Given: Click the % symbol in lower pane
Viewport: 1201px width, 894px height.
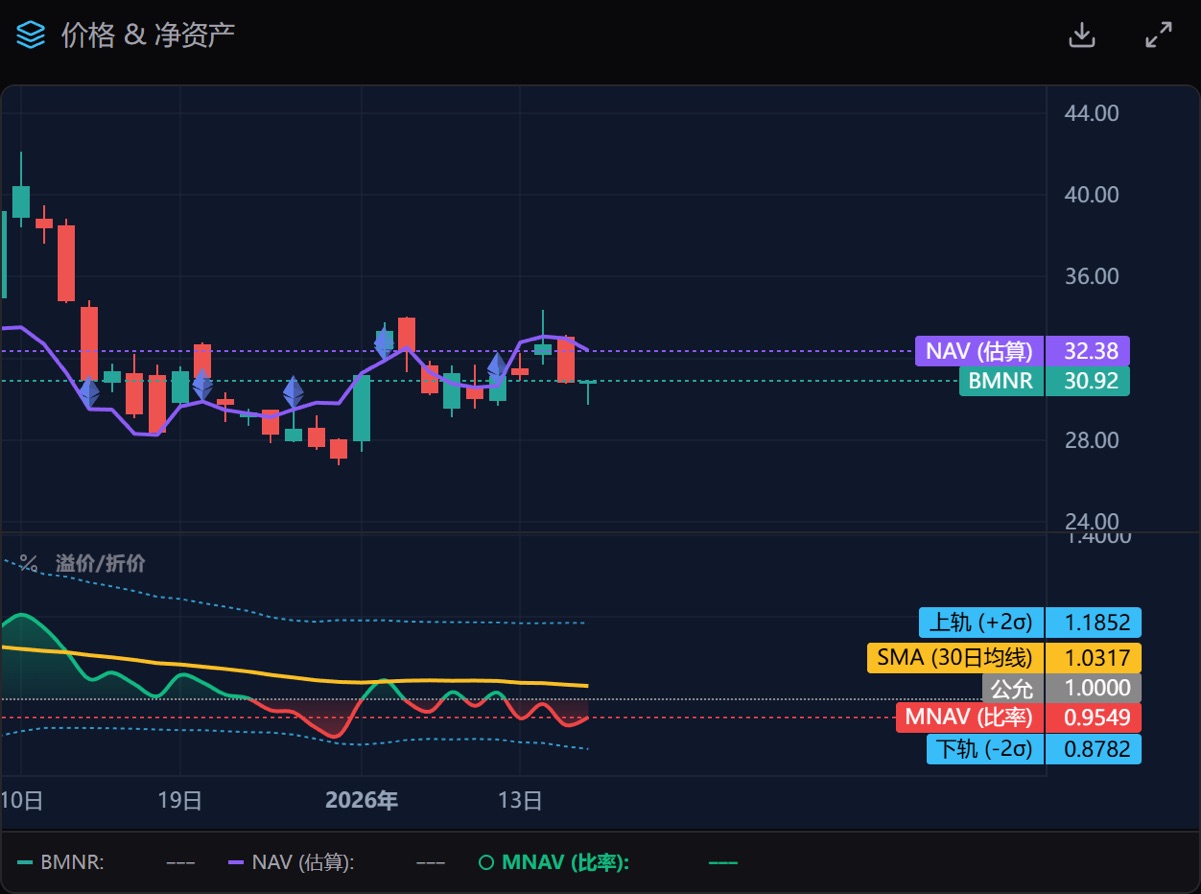Looking at the screenshot, I should click(28, 564).
